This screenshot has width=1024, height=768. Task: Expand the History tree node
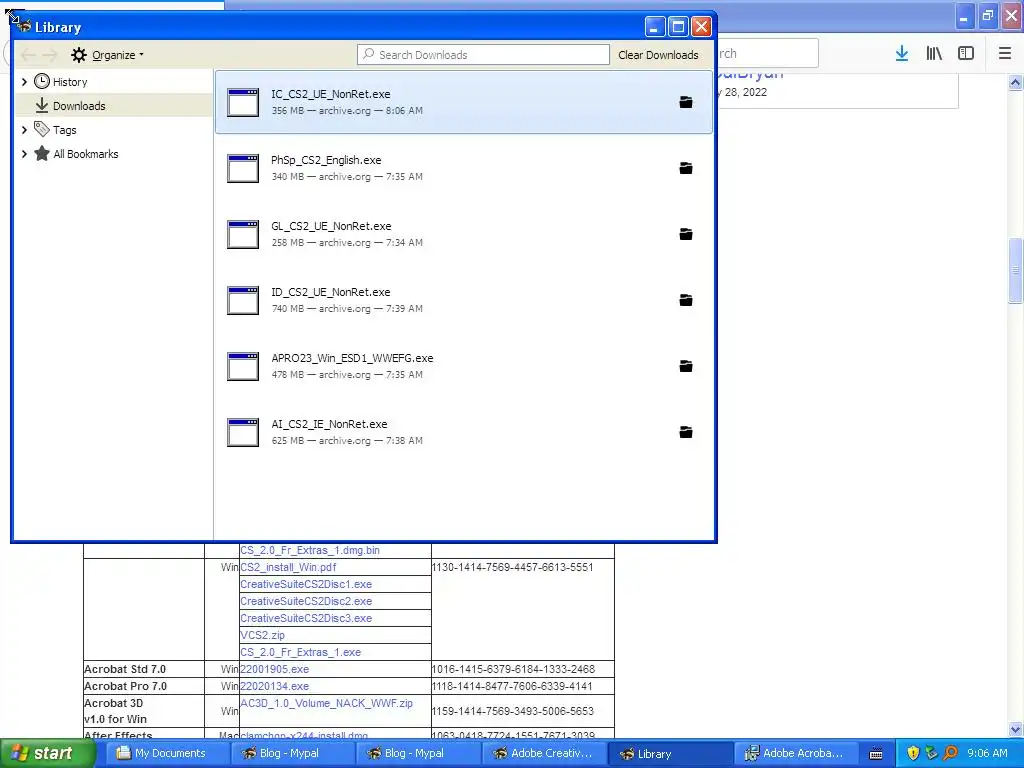click(24, 82)
